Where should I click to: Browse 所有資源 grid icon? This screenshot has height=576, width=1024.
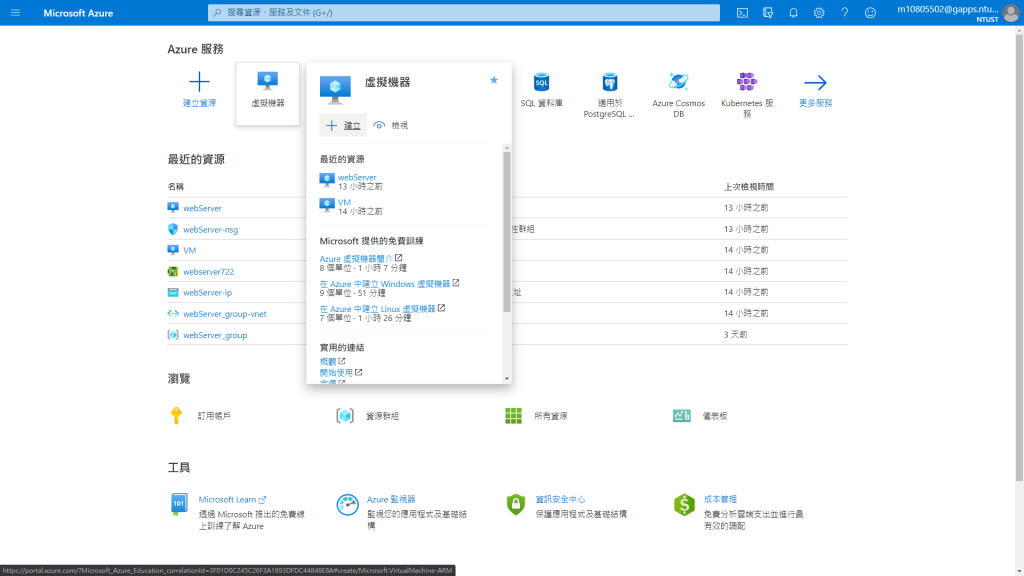[513, 415]
